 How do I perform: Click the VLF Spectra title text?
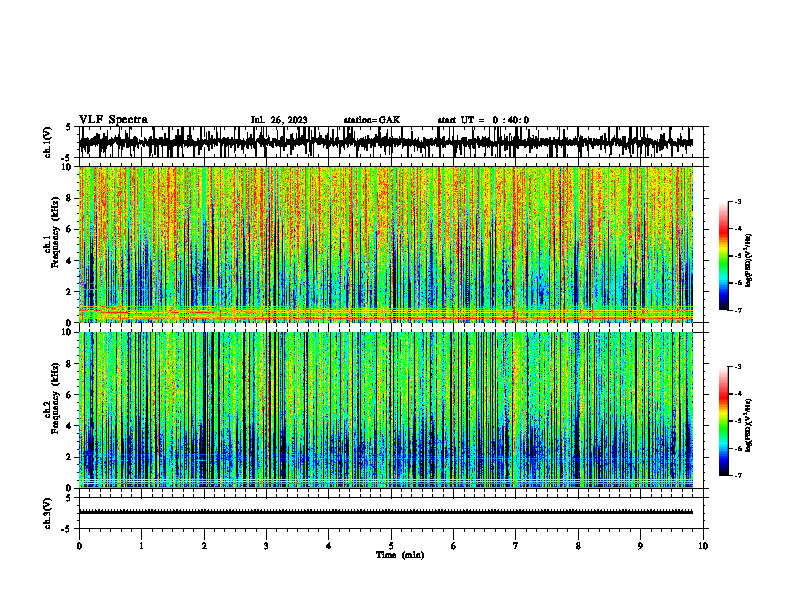(113, 120)
